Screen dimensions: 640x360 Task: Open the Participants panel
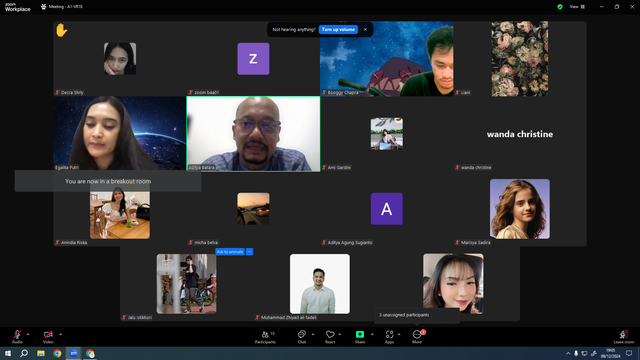click(x=265, y=337)
